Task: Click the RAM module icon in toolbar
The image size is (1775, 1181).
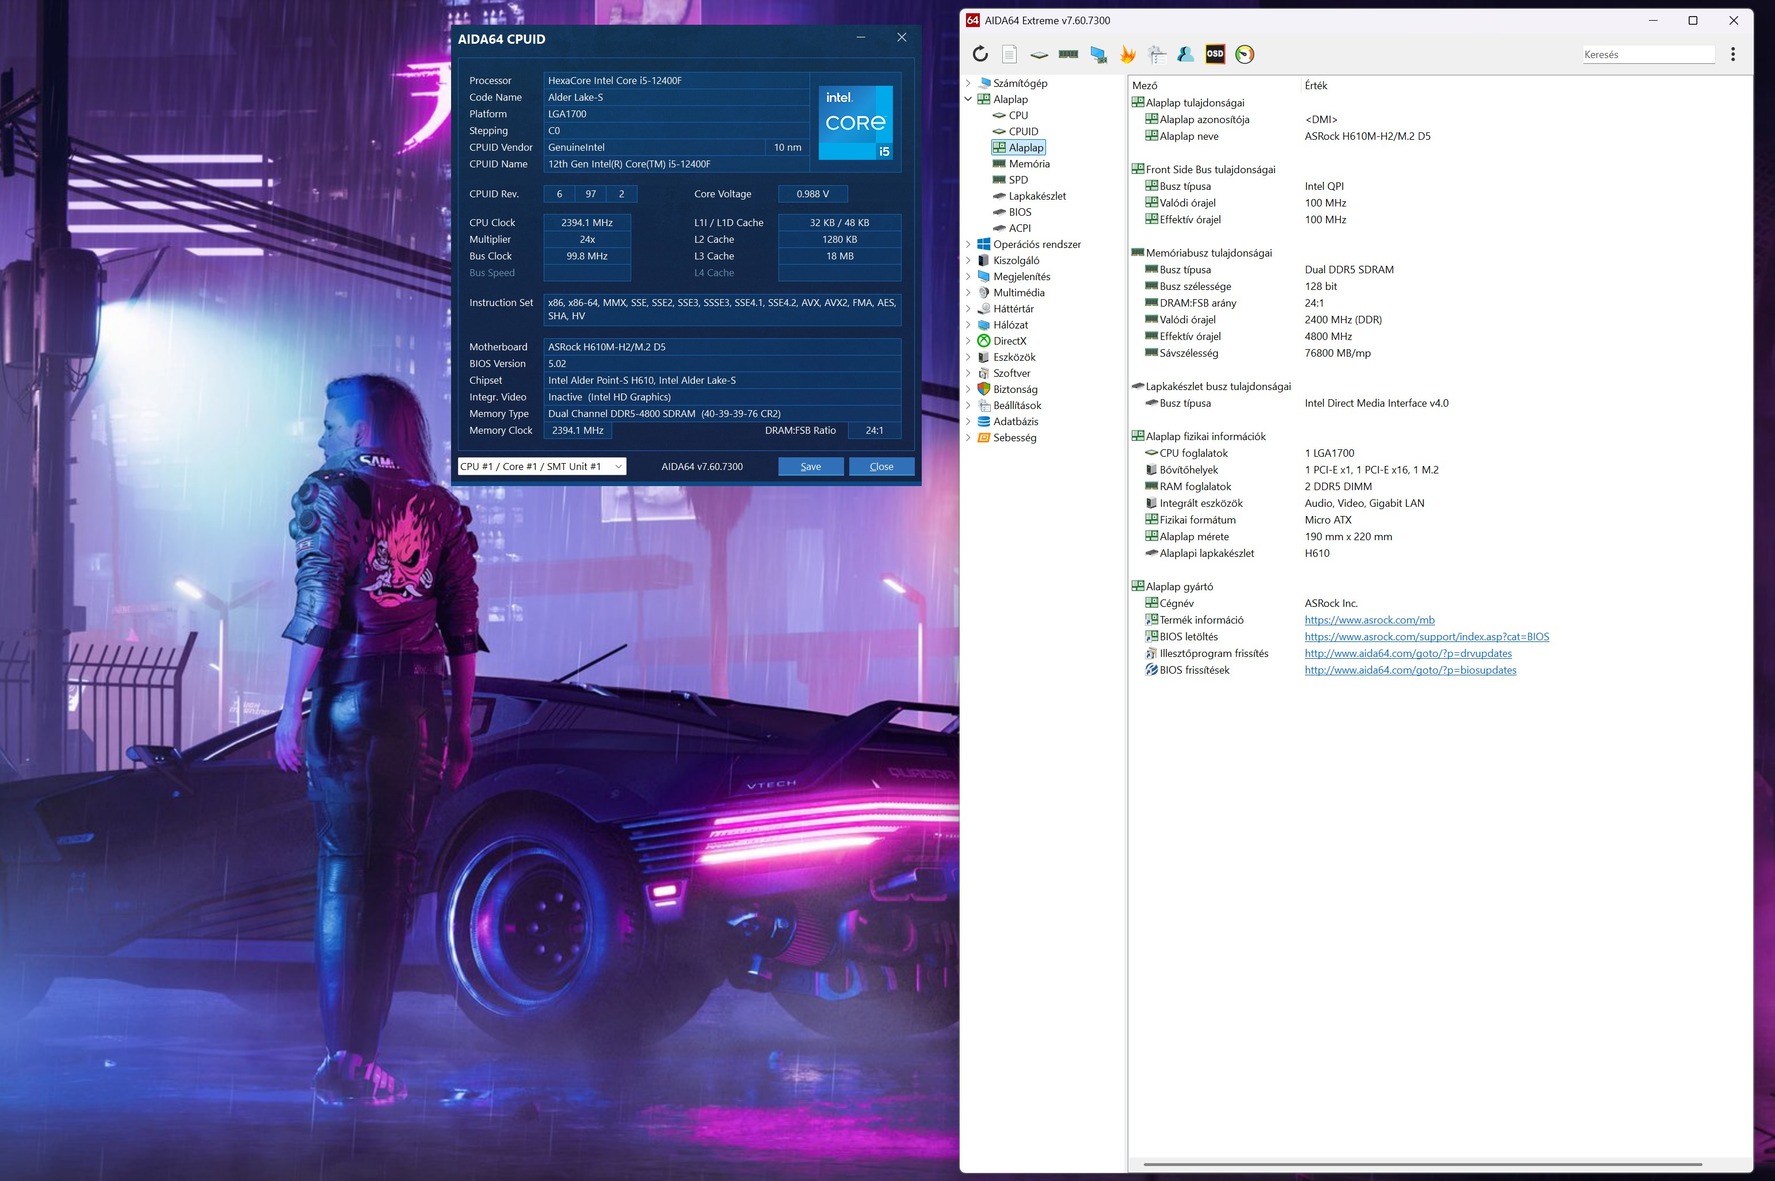Action: (1068, 54)
